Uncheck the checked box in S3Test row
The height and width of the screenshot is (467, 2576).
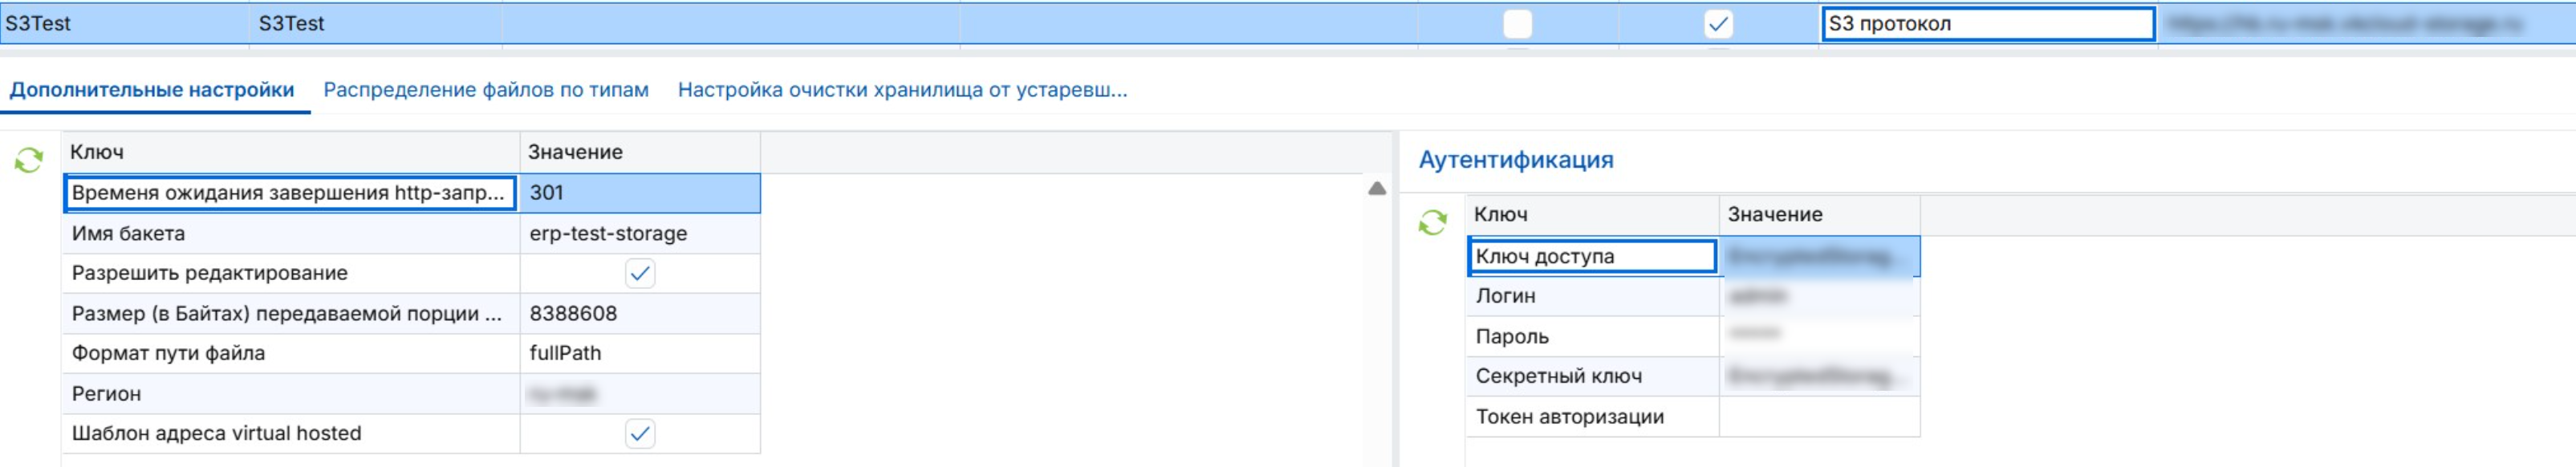[x=1717, y=24]
